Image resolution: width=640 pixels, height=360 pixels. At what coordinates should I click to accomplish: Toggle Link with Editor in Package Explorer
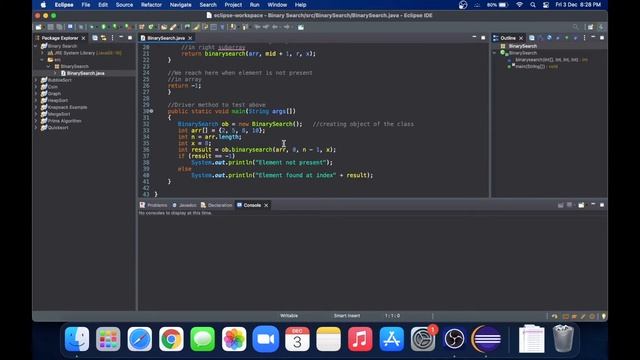pyautogui.click(x=104, y=38)
